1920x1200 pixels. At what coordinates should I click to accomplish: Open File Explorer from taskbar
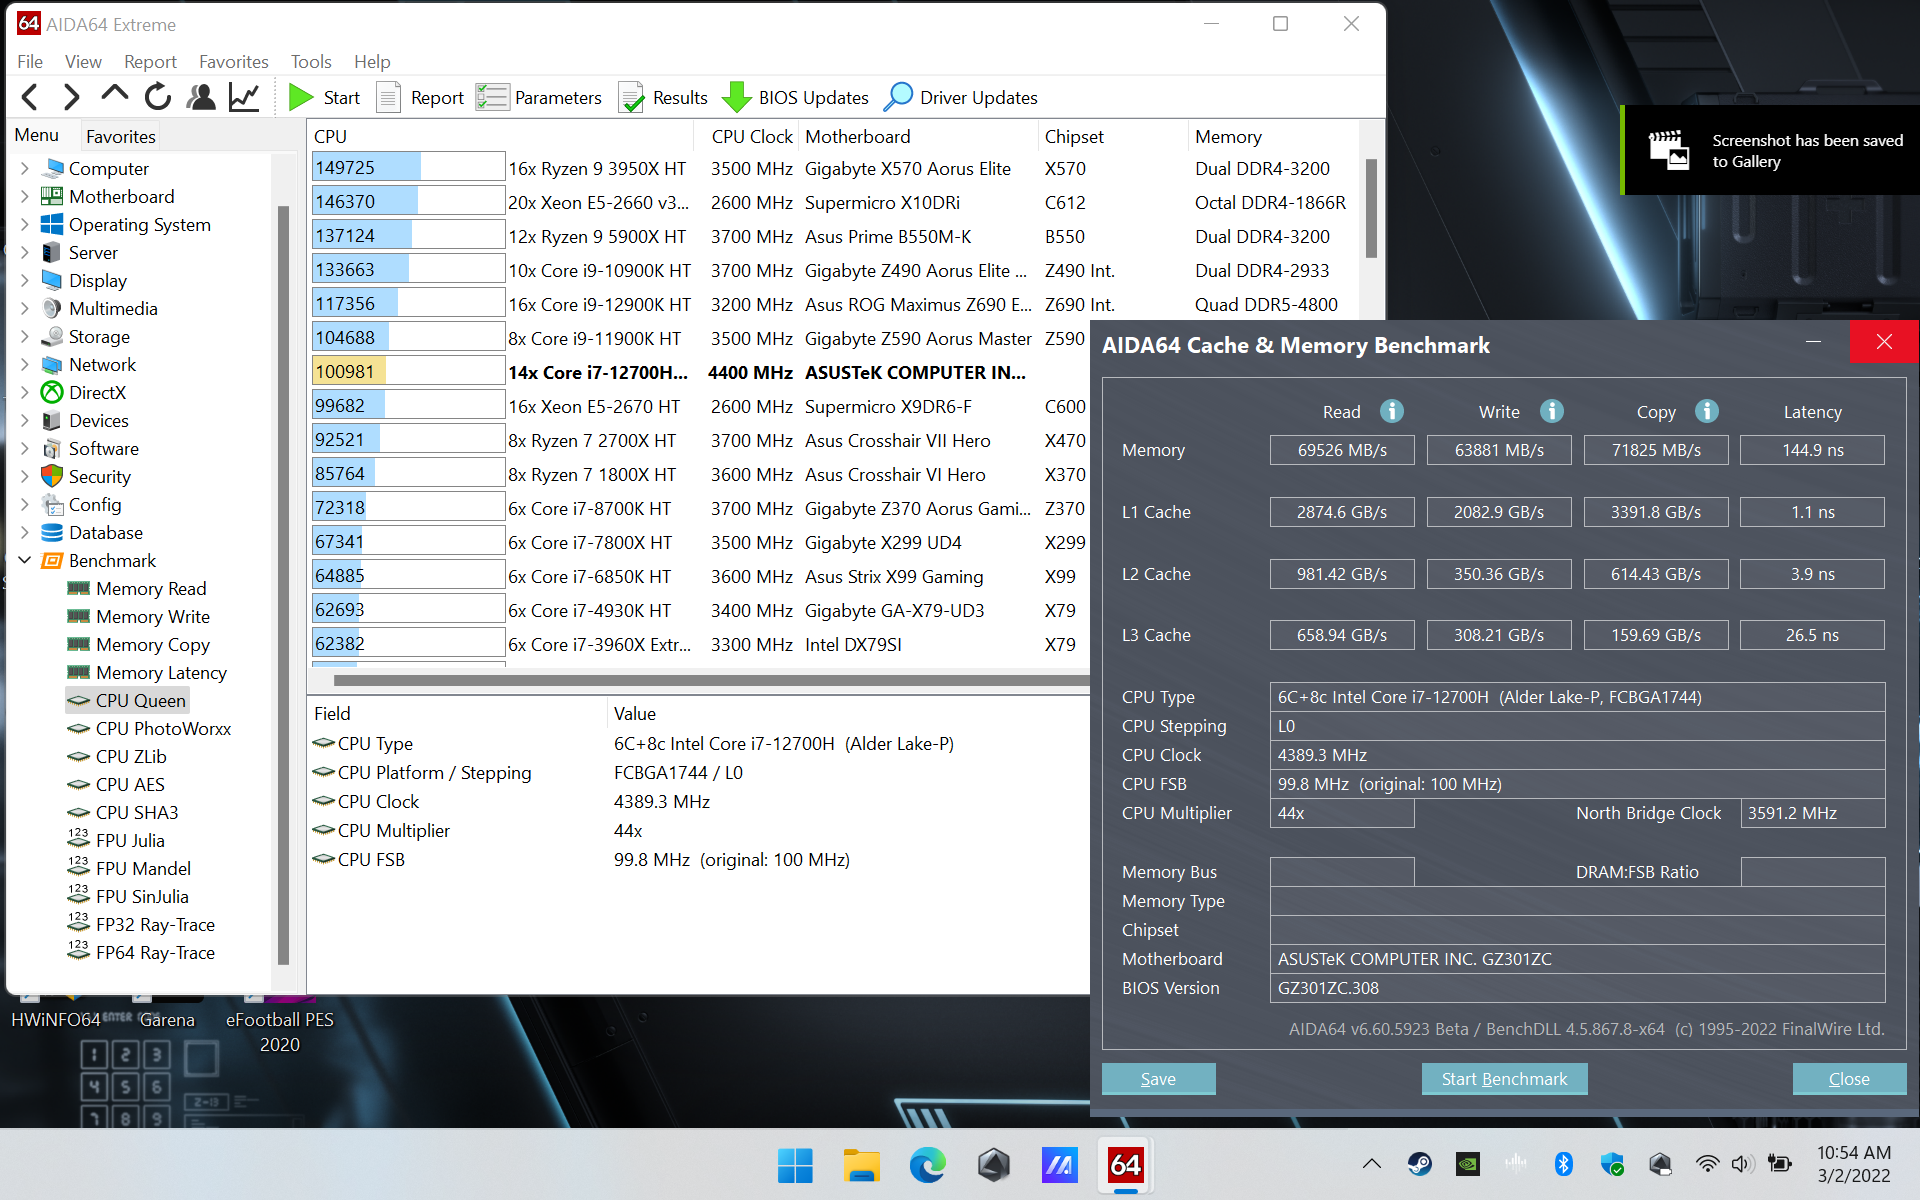pos(861,1165)
